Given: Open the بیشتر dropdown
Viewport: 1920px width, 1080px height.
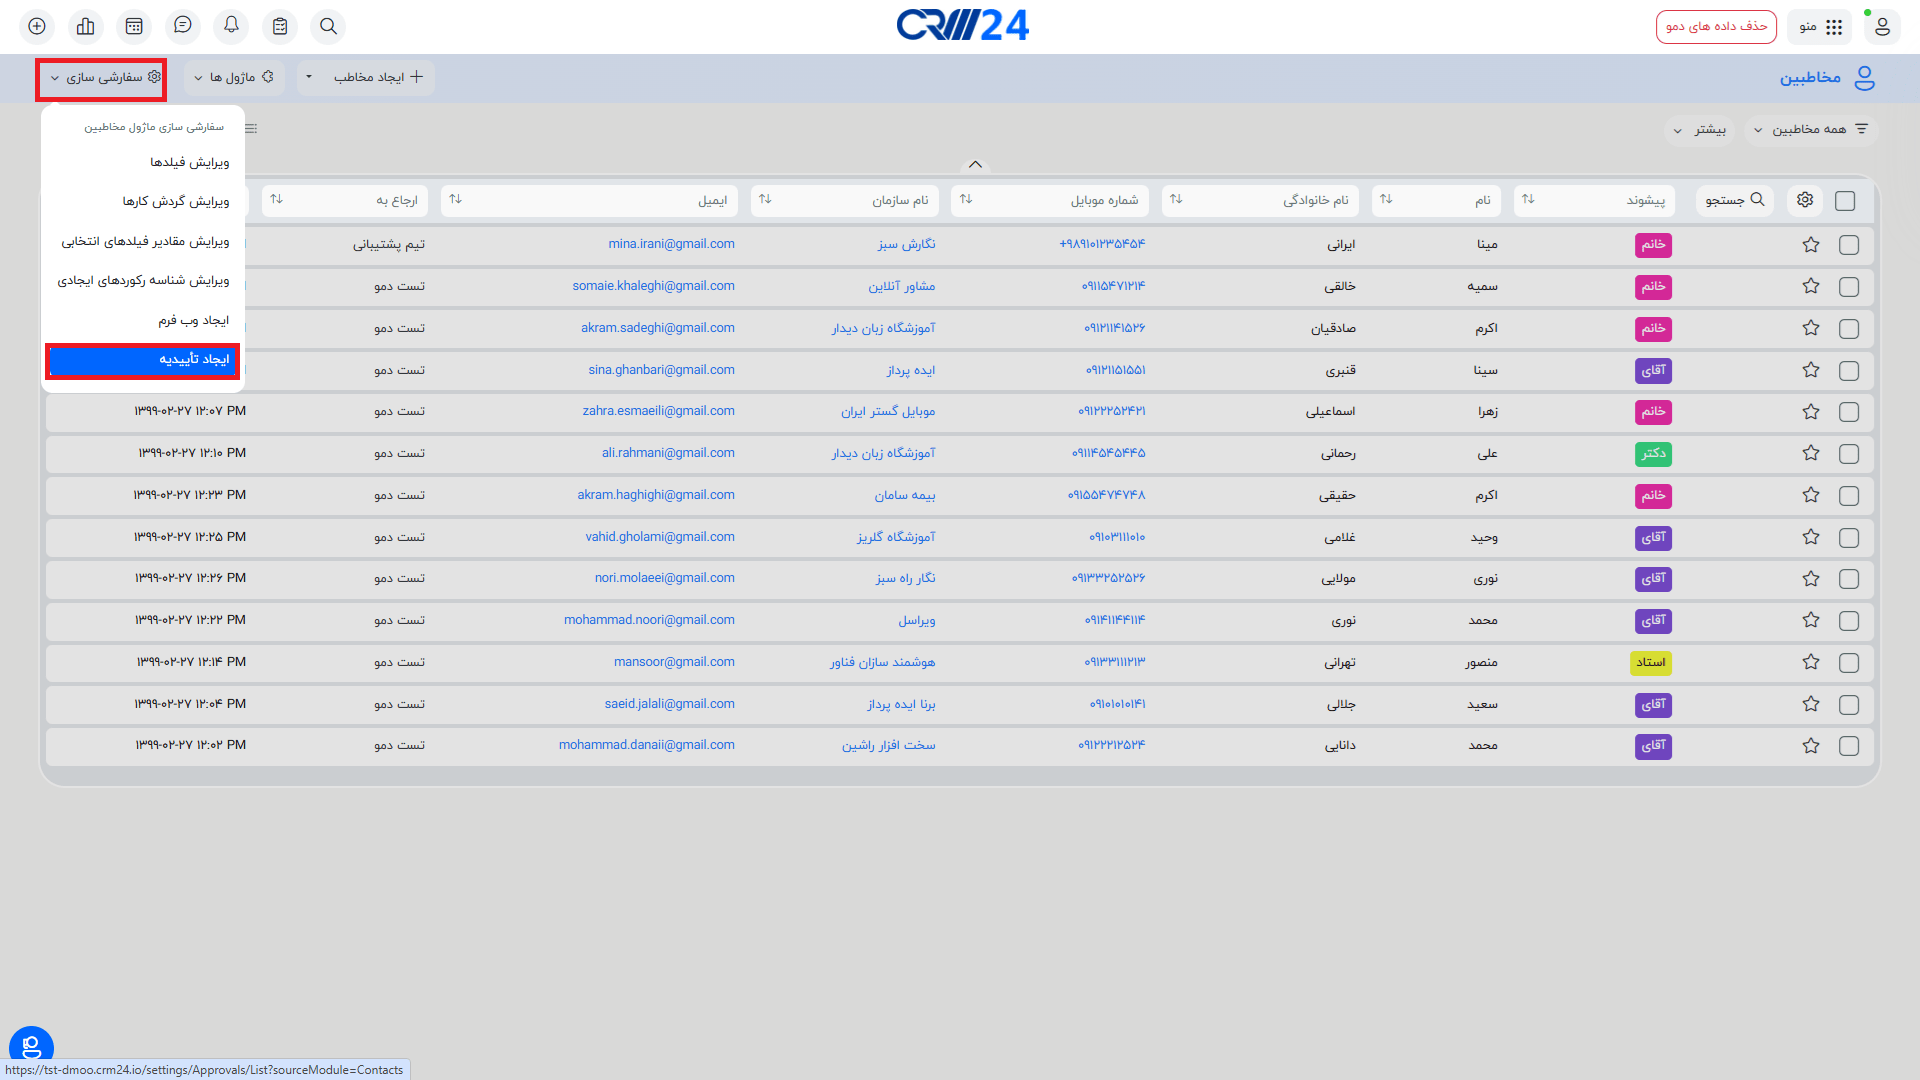Looking at the screenshot, I should [x=1700, y=130].
